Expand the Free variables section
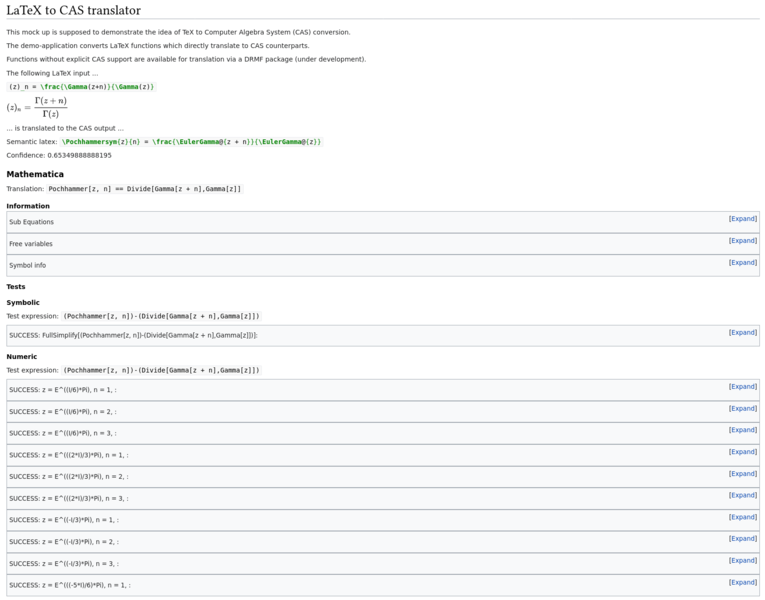Screen dimensions: 765x600 742,241
